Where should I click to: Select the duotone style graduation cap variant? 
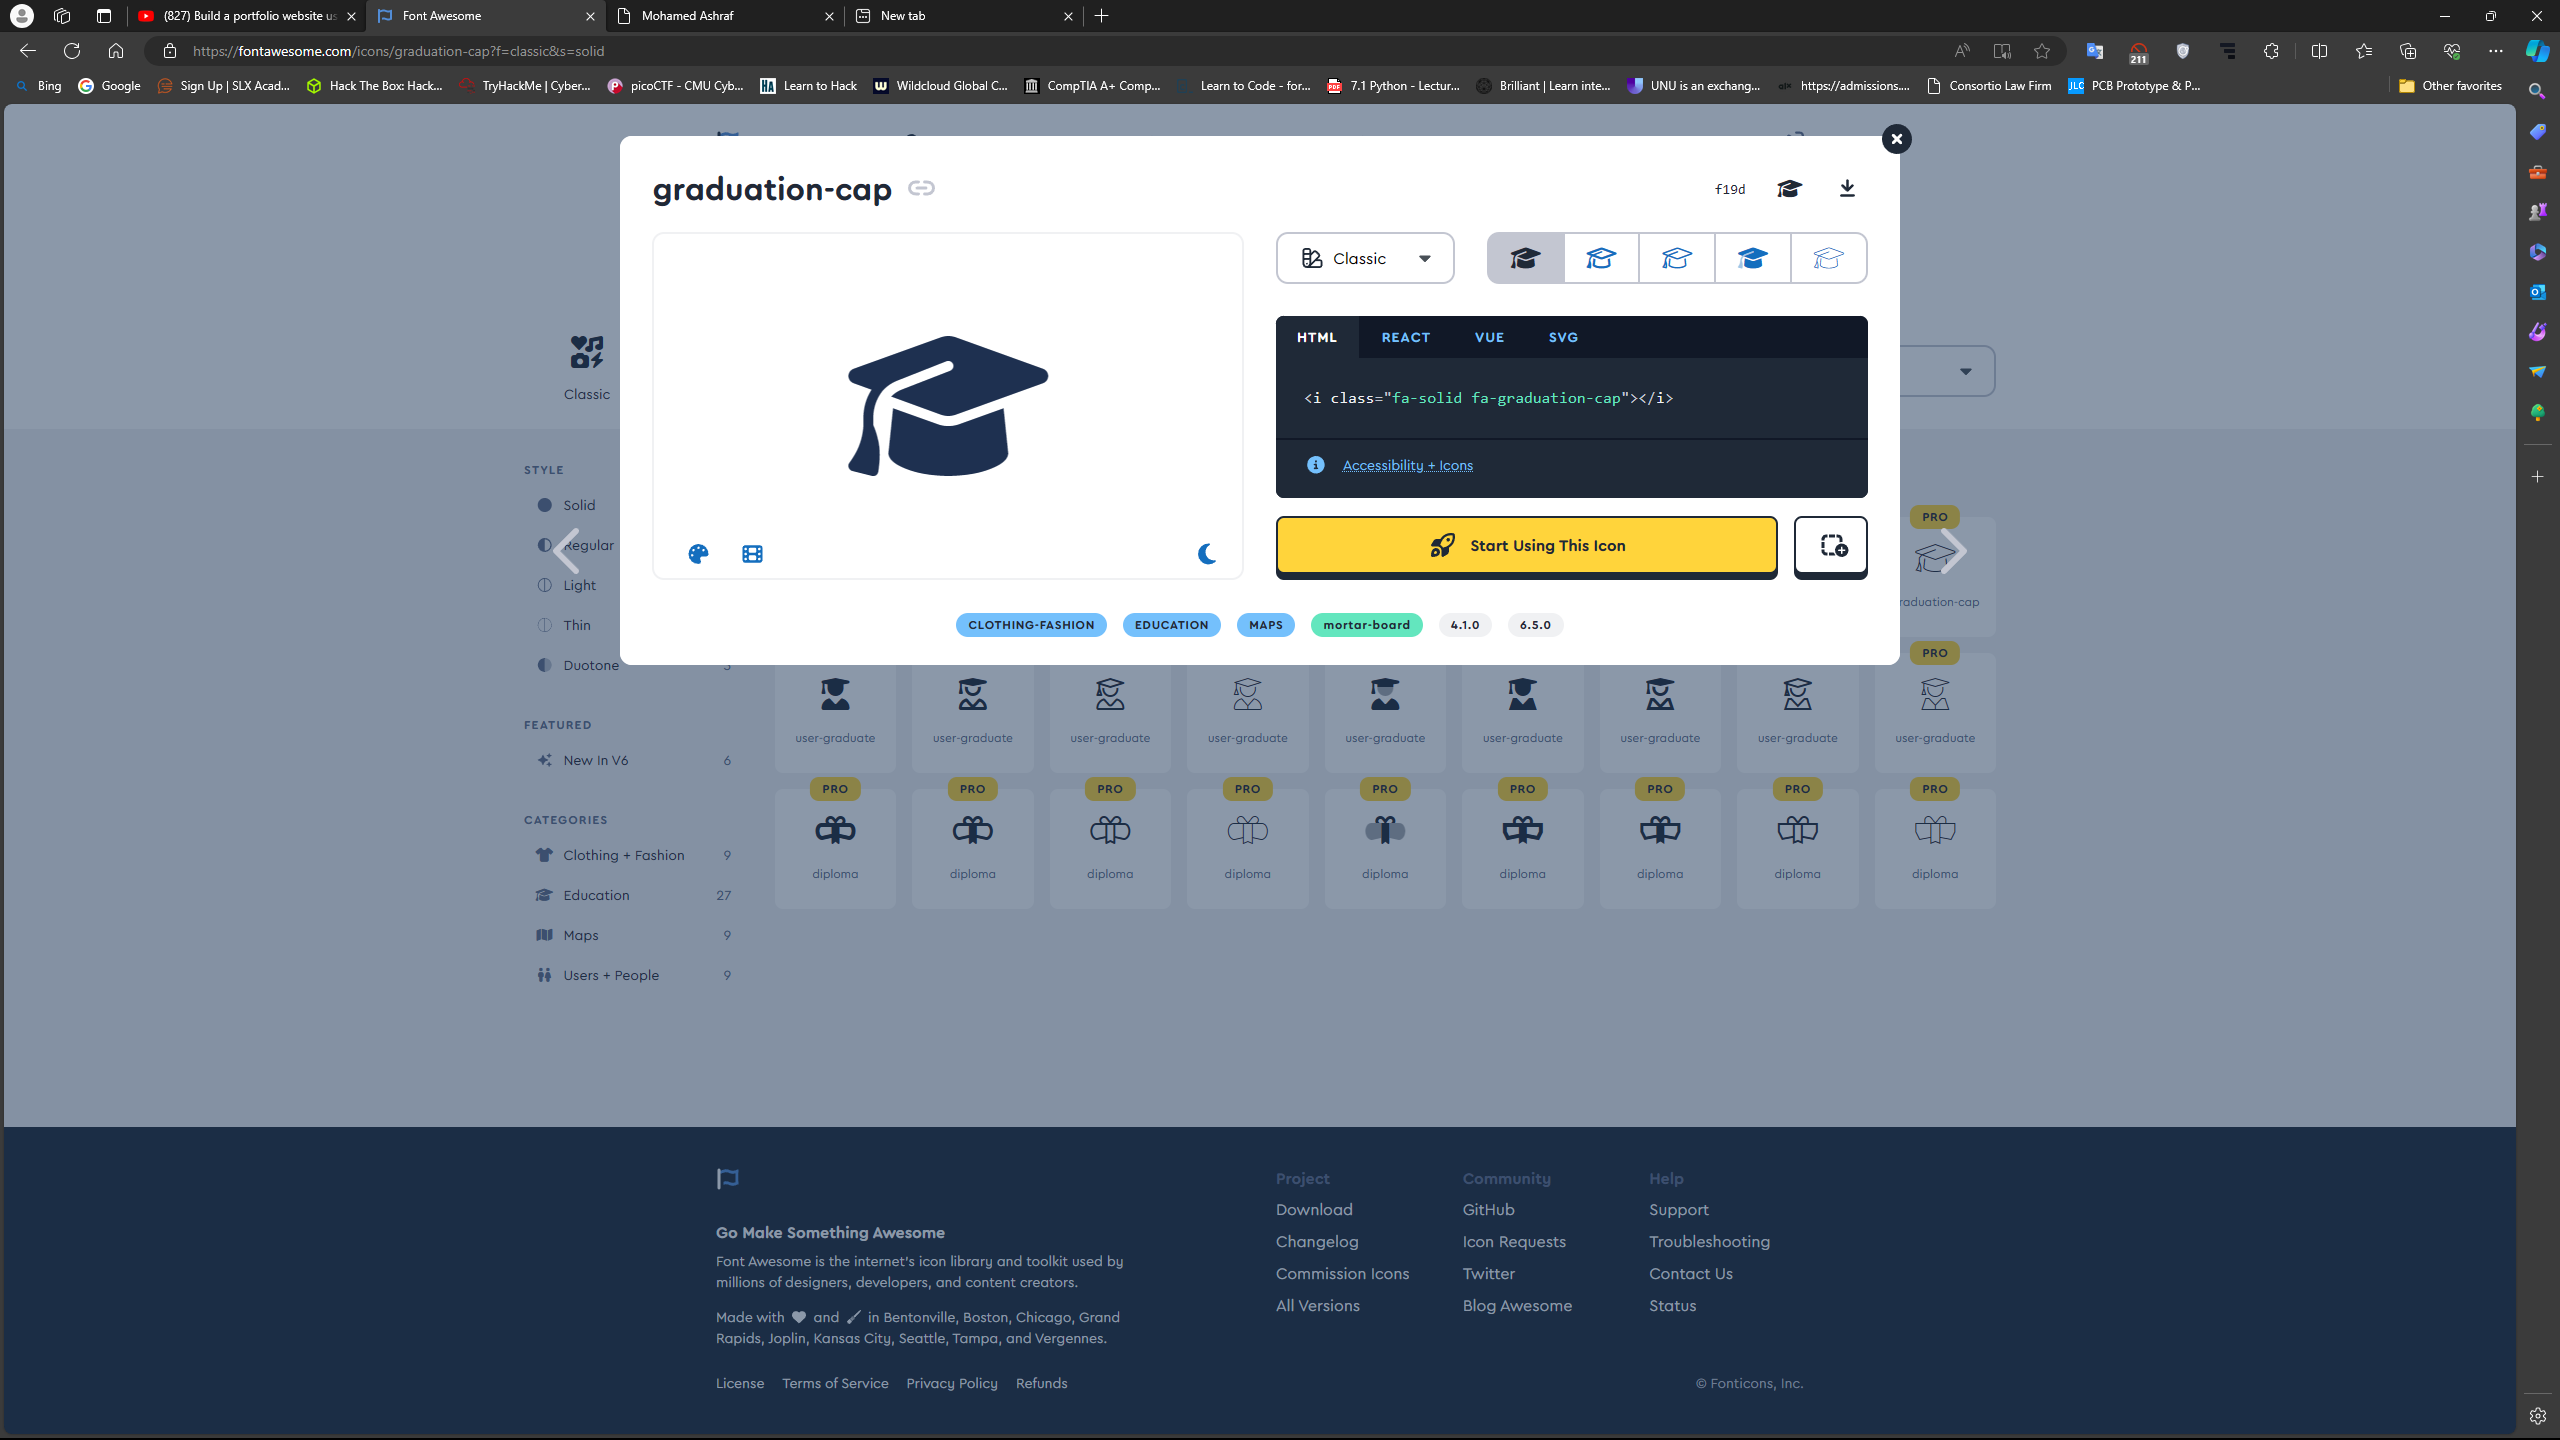coord(1752,259)
